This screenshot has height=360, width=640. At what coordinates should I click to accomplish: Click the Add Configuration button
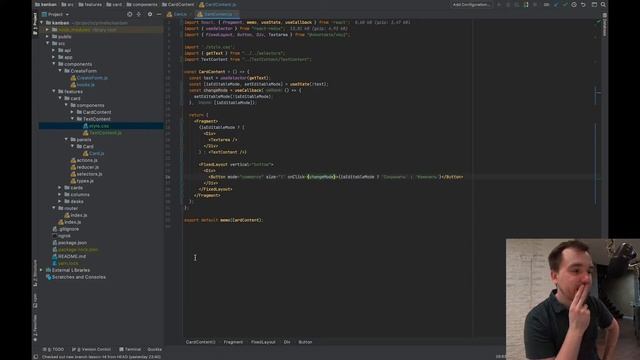(471, 4)
